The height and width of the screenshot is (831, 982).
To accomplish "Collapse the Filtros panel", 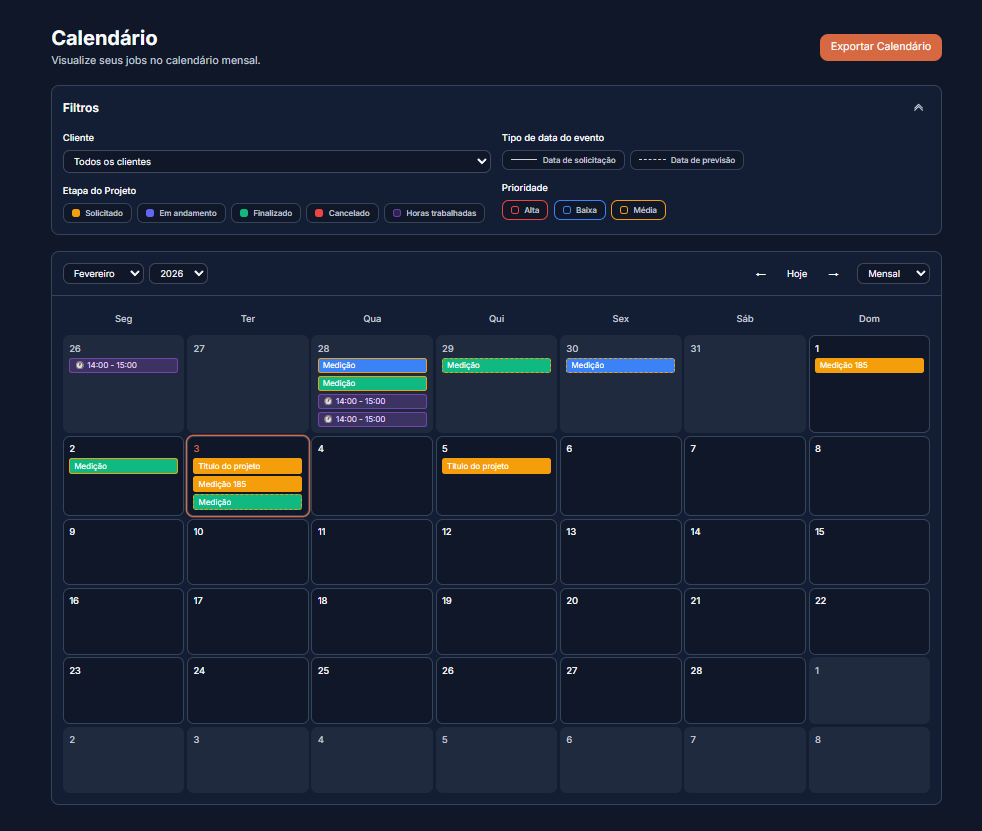I will (918, 107).
